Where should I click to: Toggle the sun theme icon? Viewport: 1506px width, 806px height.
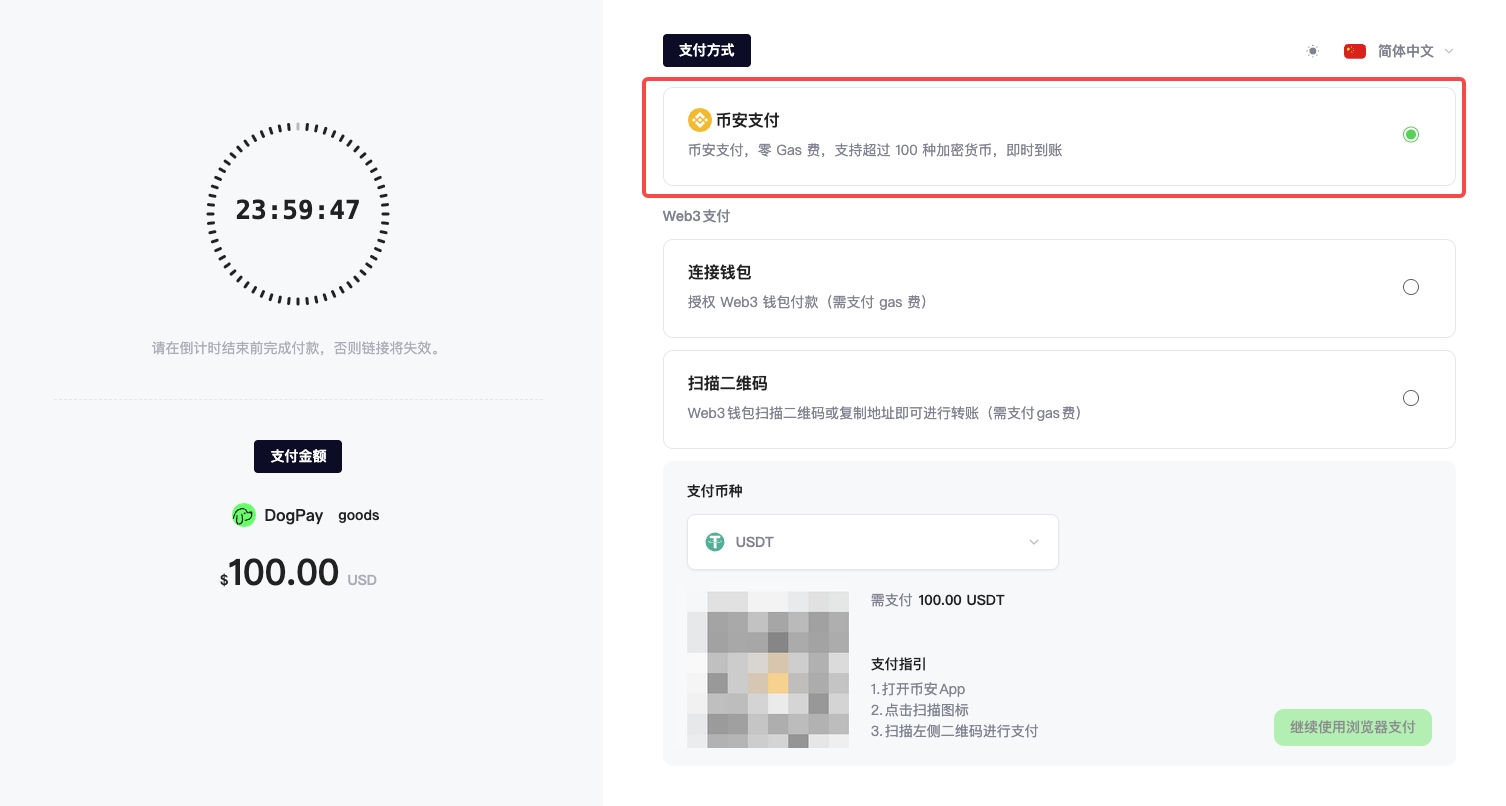[1313, 51]
